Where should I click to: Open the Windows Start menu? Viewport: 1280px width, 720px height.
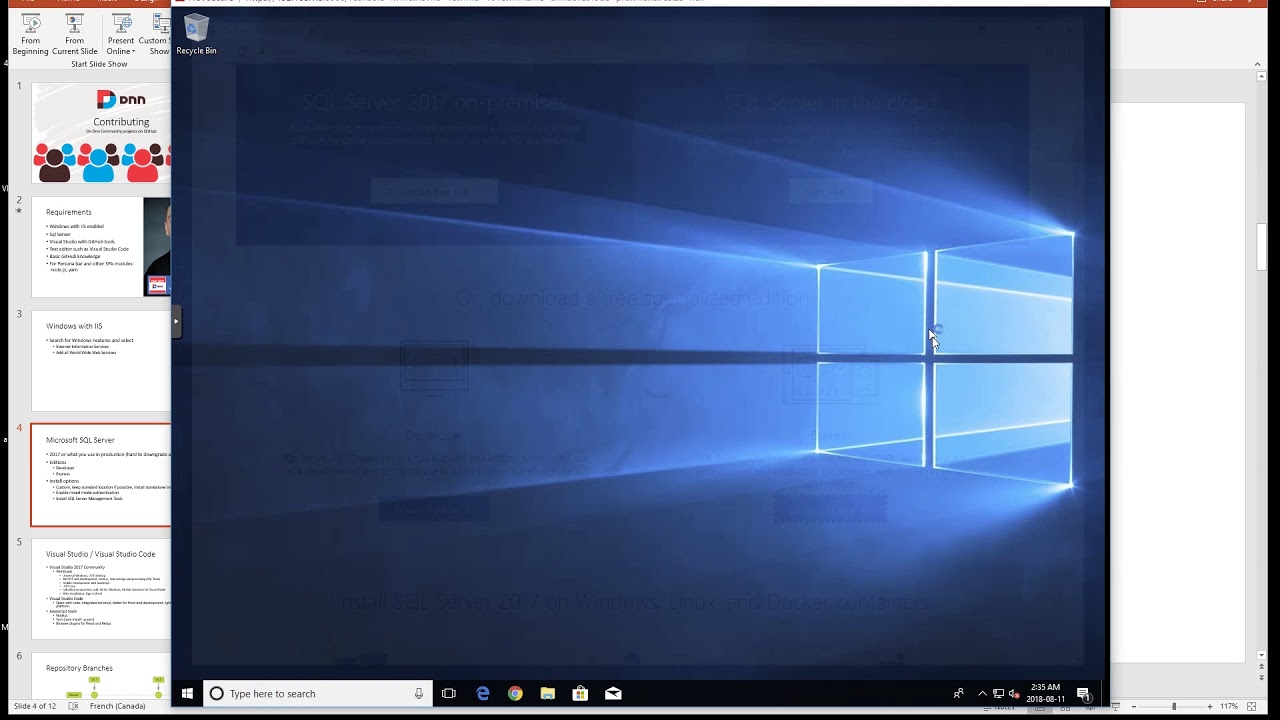coord(187,693)
